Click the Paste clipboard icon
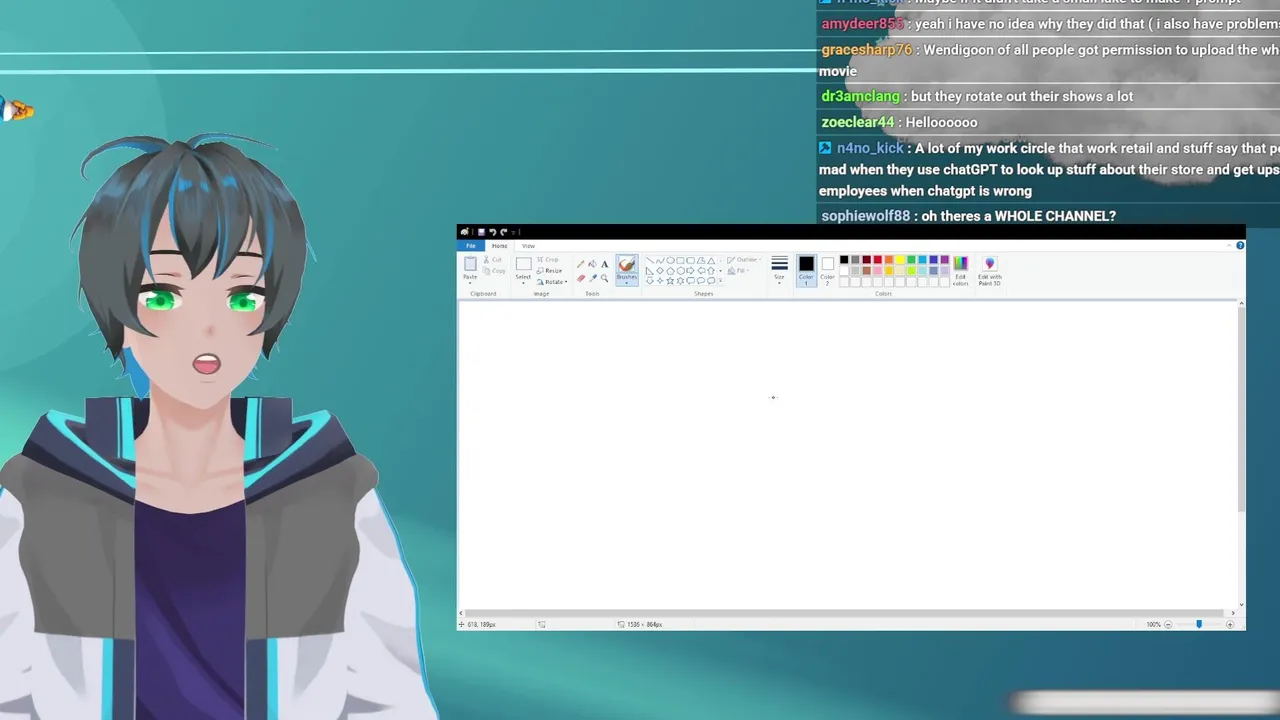The image size is (1280, 720). [x=470, y=264]
